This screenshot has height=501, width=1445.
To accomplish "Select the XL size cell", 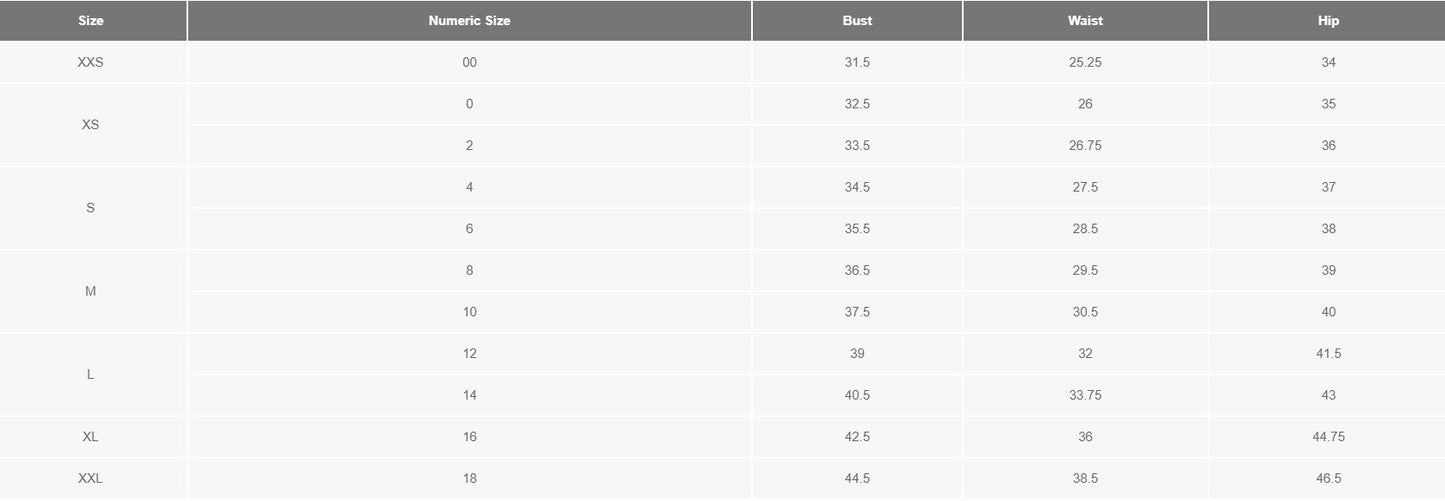I will coord(91,437).
